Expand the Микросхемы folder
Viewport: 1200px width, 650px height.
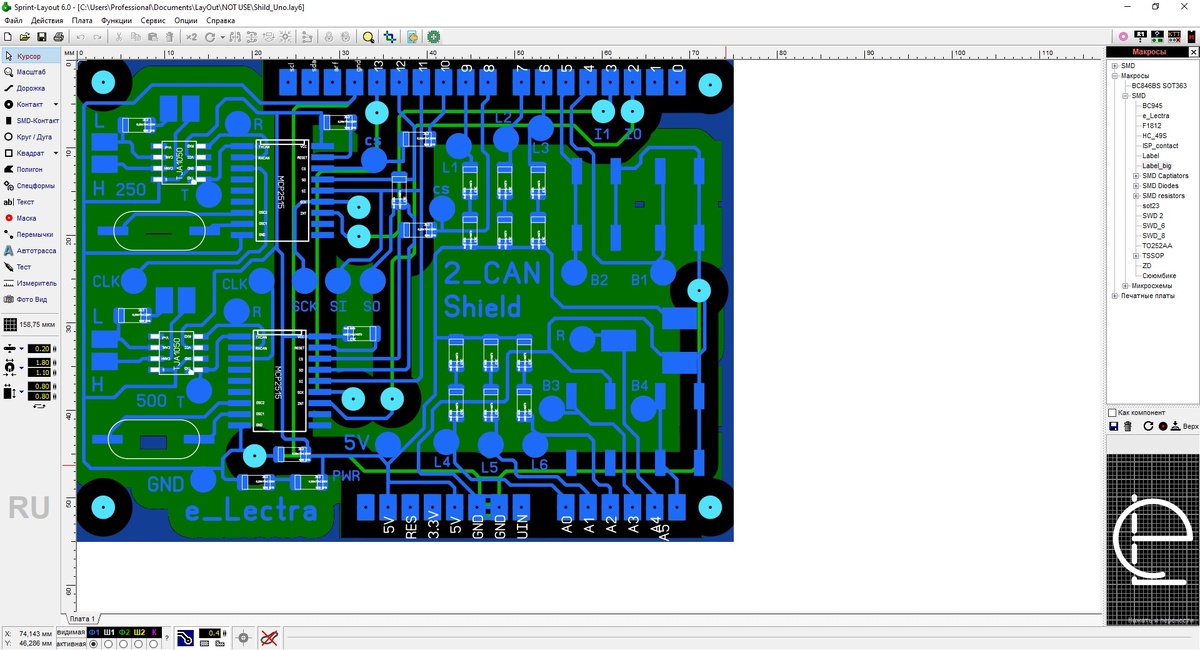[1125, 285]
